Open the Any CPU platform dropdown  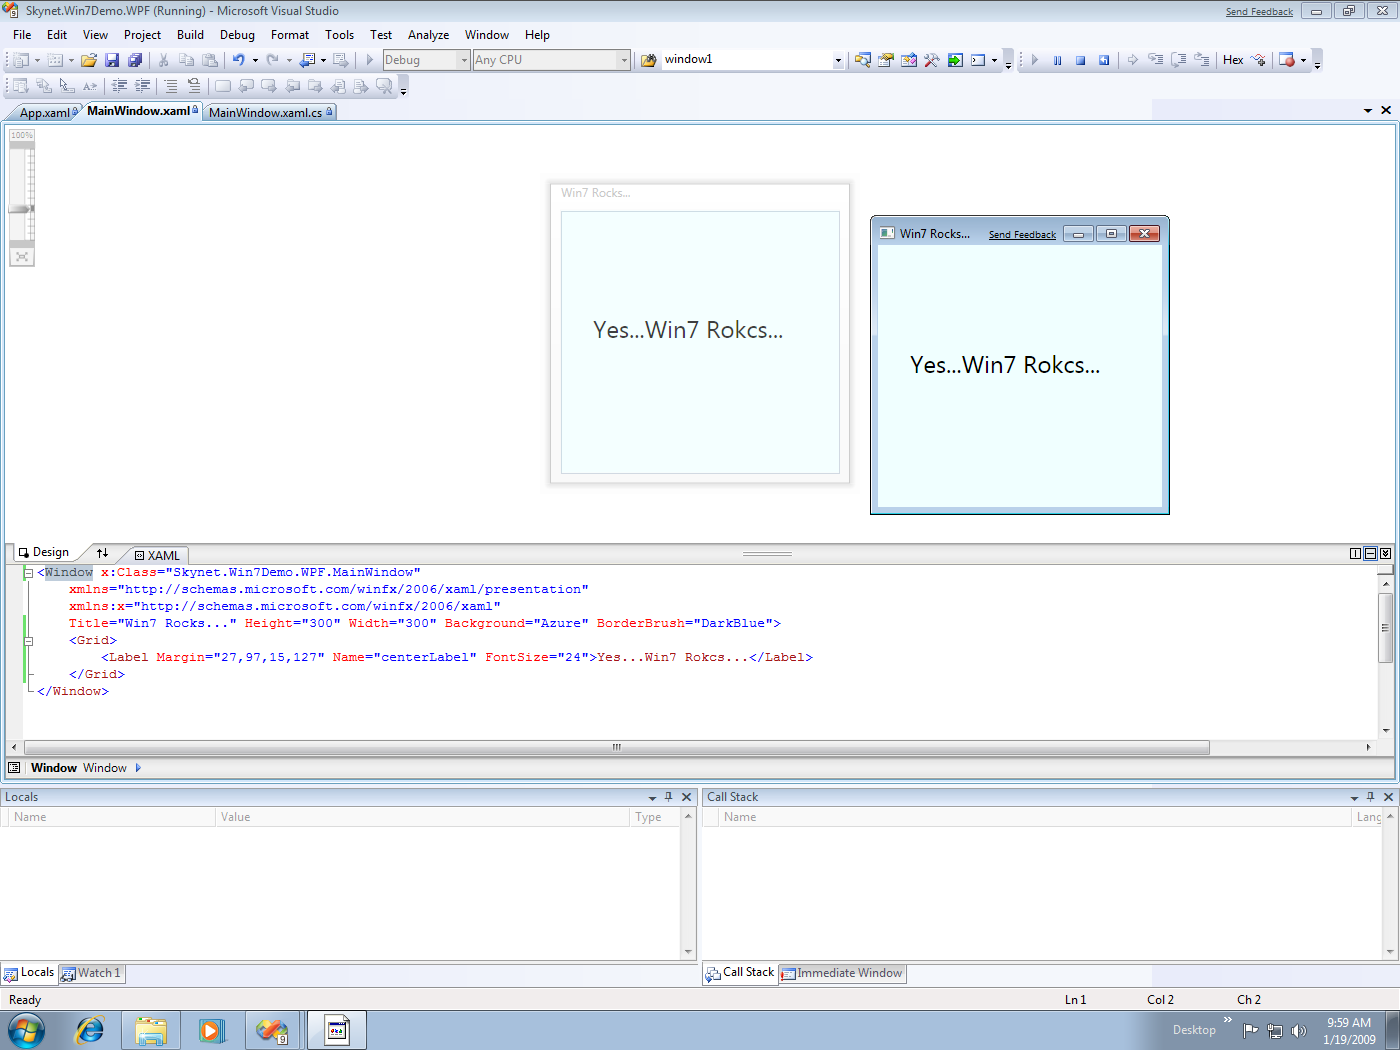625,59
